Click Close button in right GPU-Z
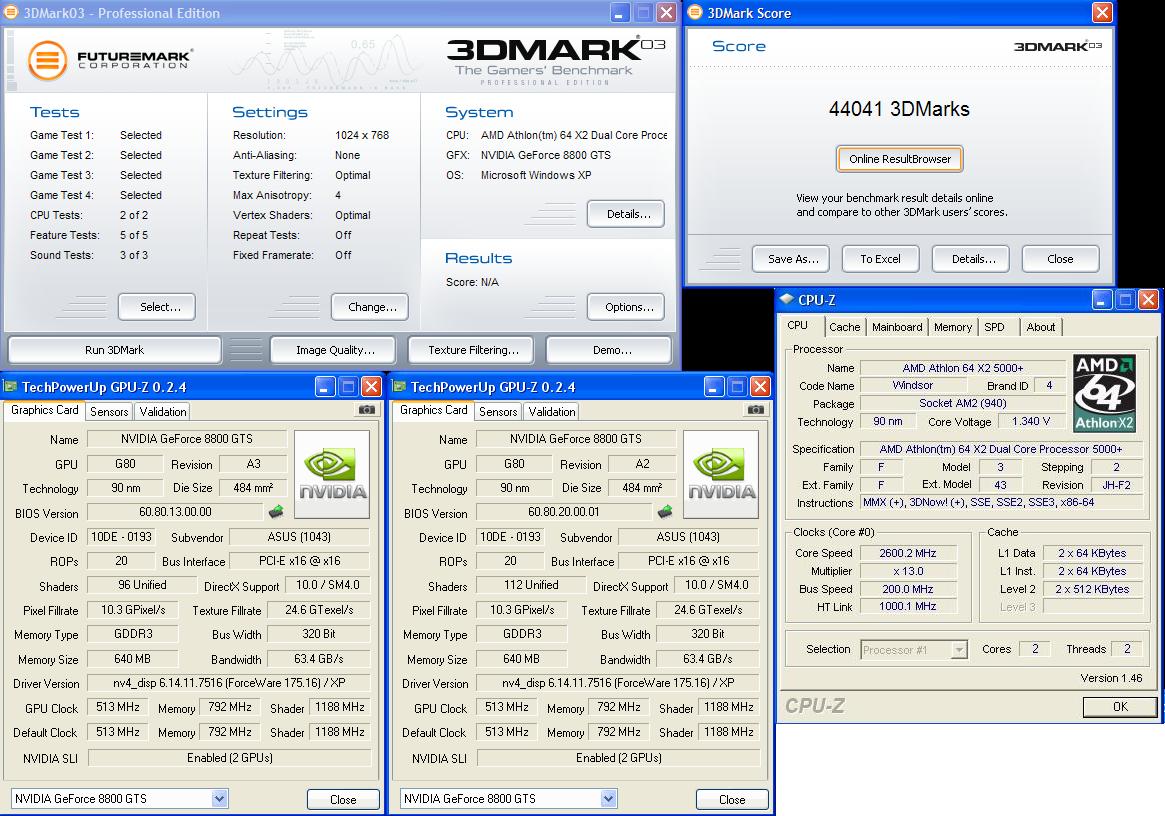The image size is (1165, 816). (x=732, y=800)
